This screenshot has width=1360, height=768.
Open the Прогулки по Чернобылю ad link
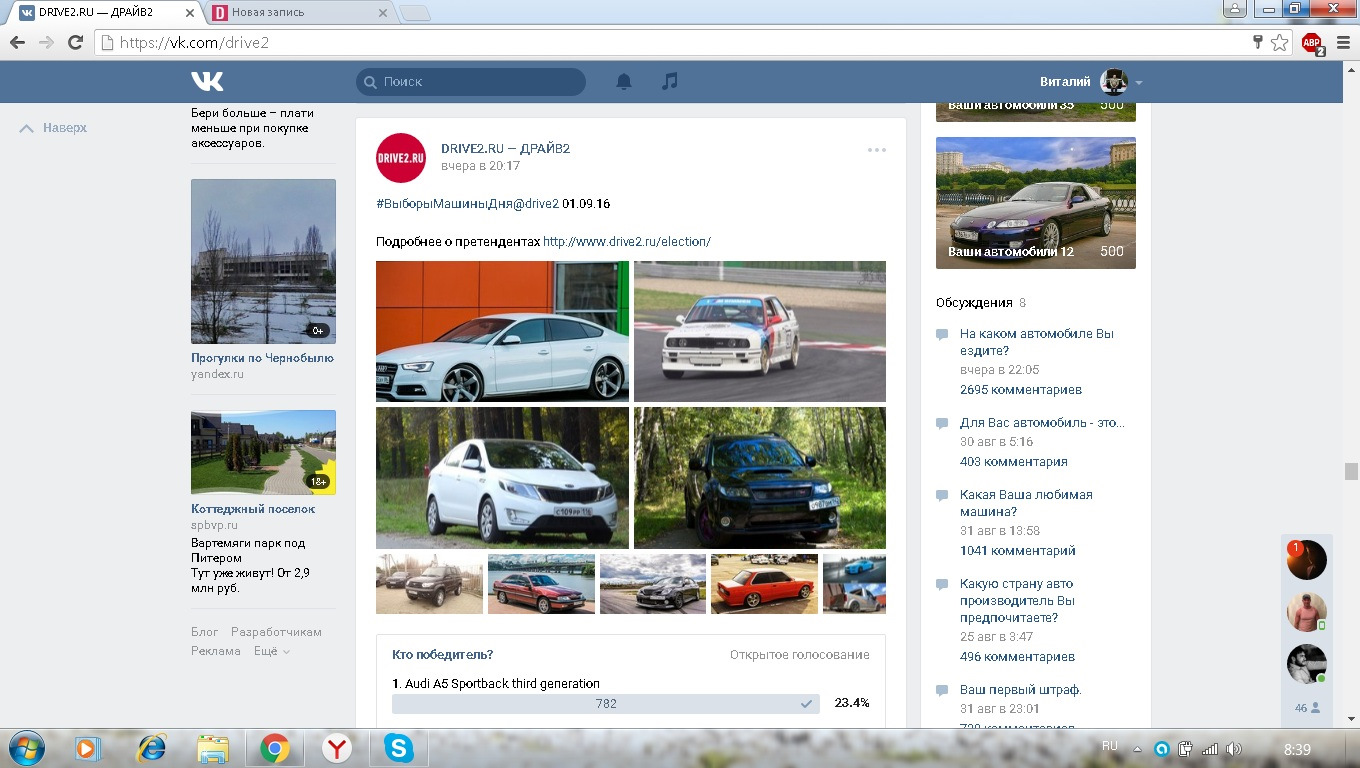(x=262, y=358)
